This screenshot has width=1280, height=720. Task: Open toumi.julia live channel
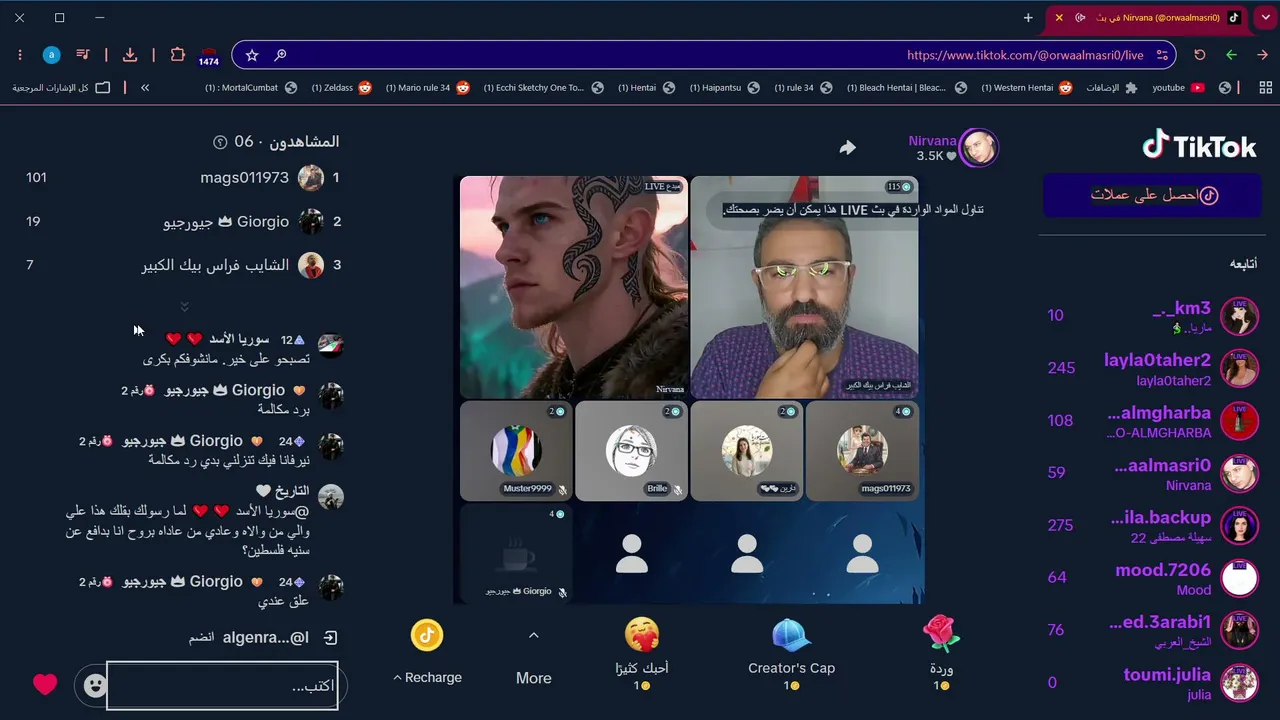(1151, 683)
